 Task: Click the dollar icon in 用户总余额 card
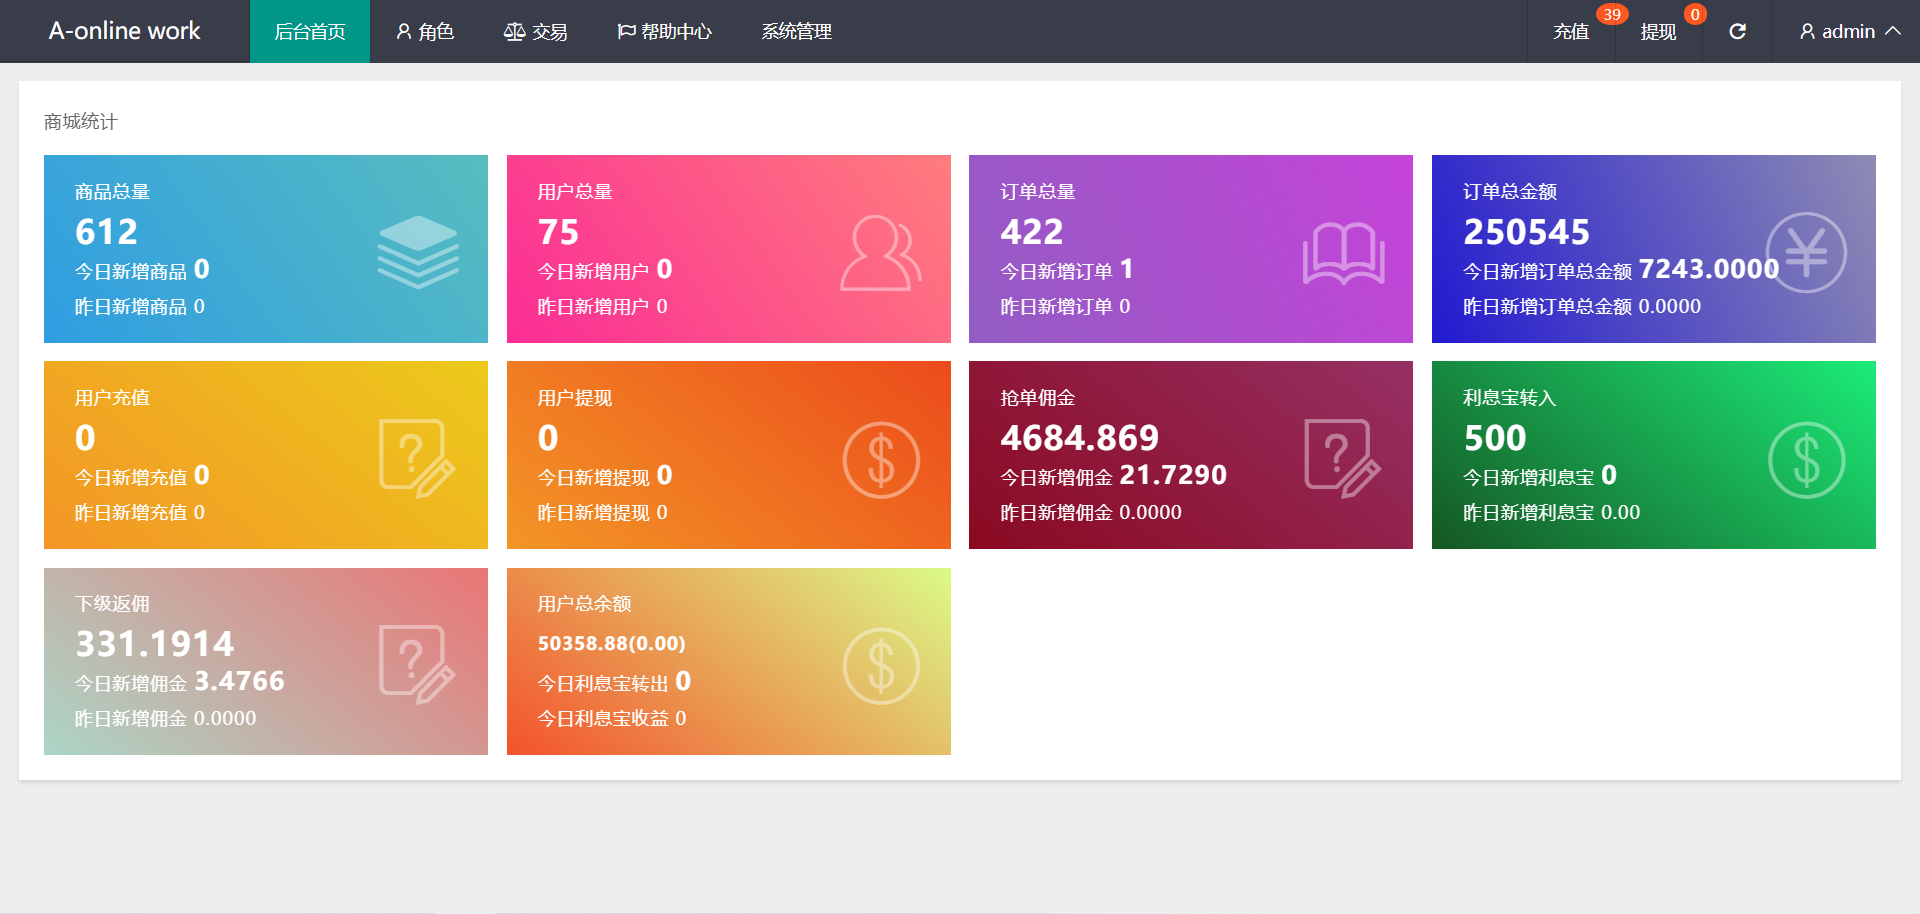point(880,666)
